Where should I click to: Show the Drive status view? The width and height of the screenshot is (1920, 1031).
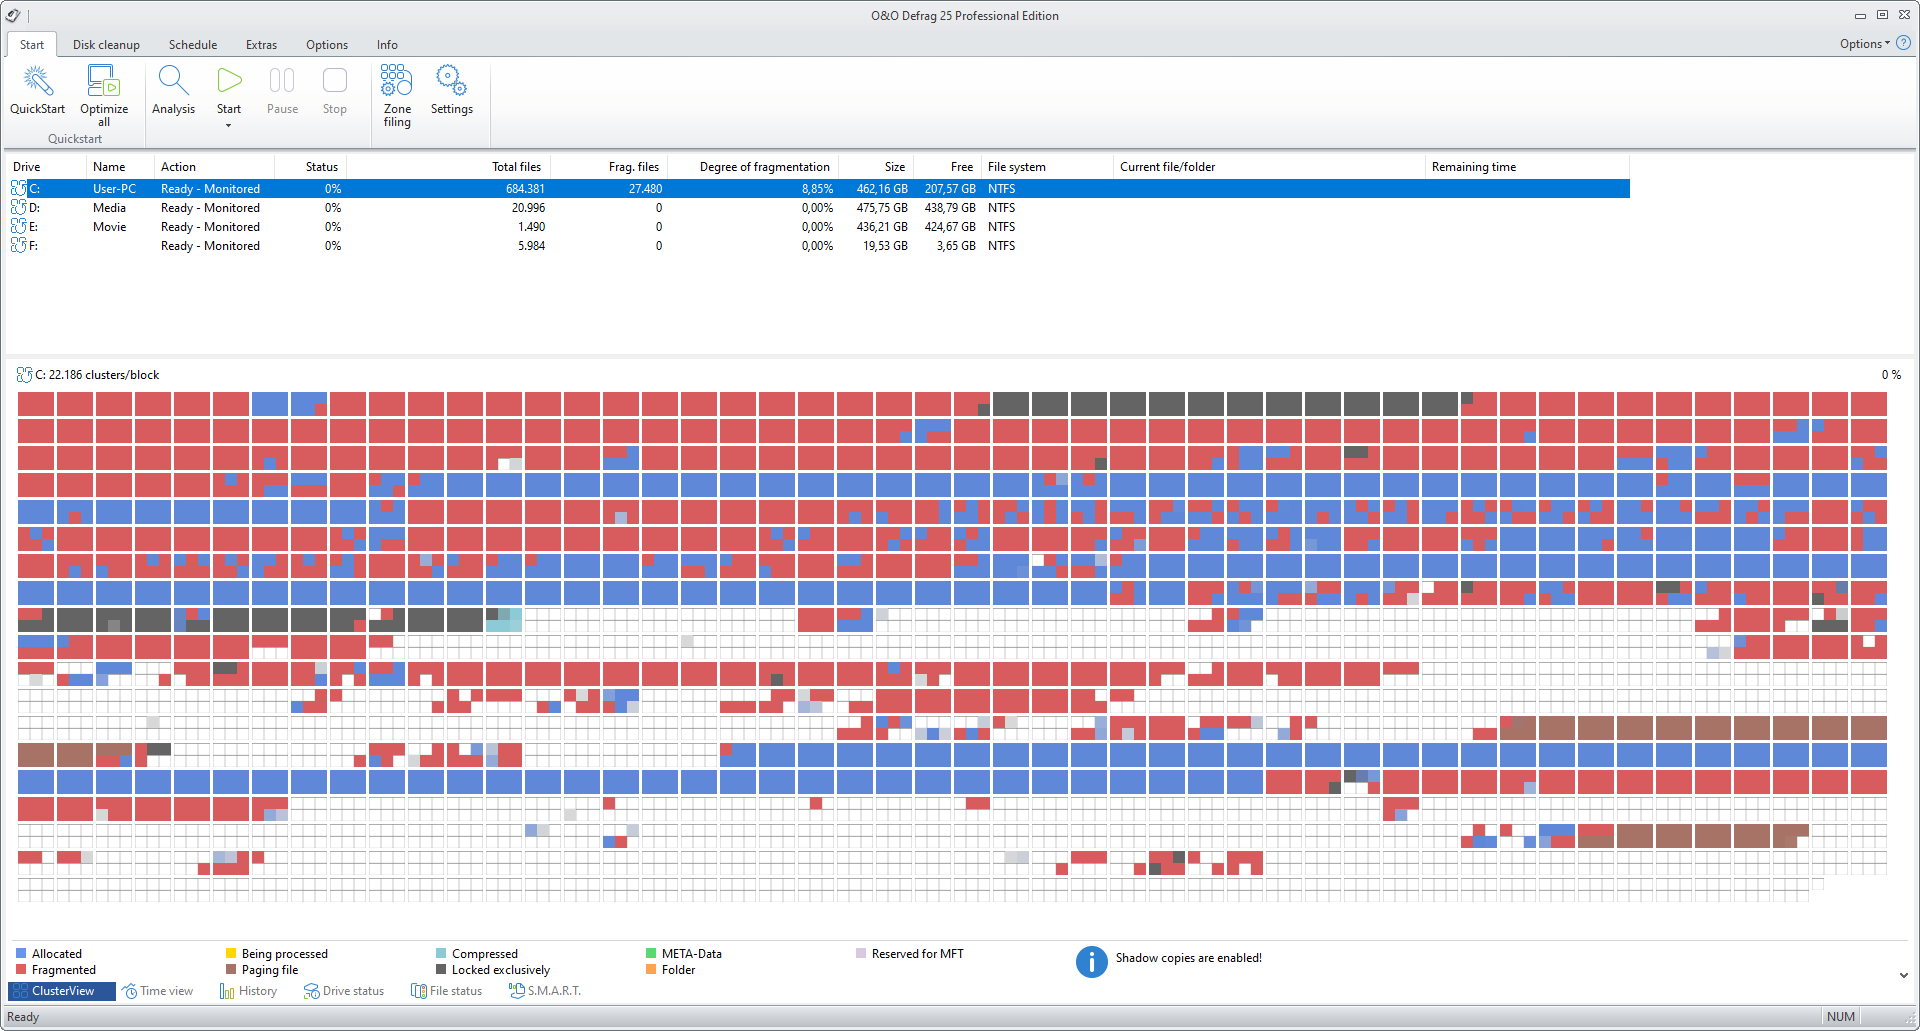tap(344, 991)
